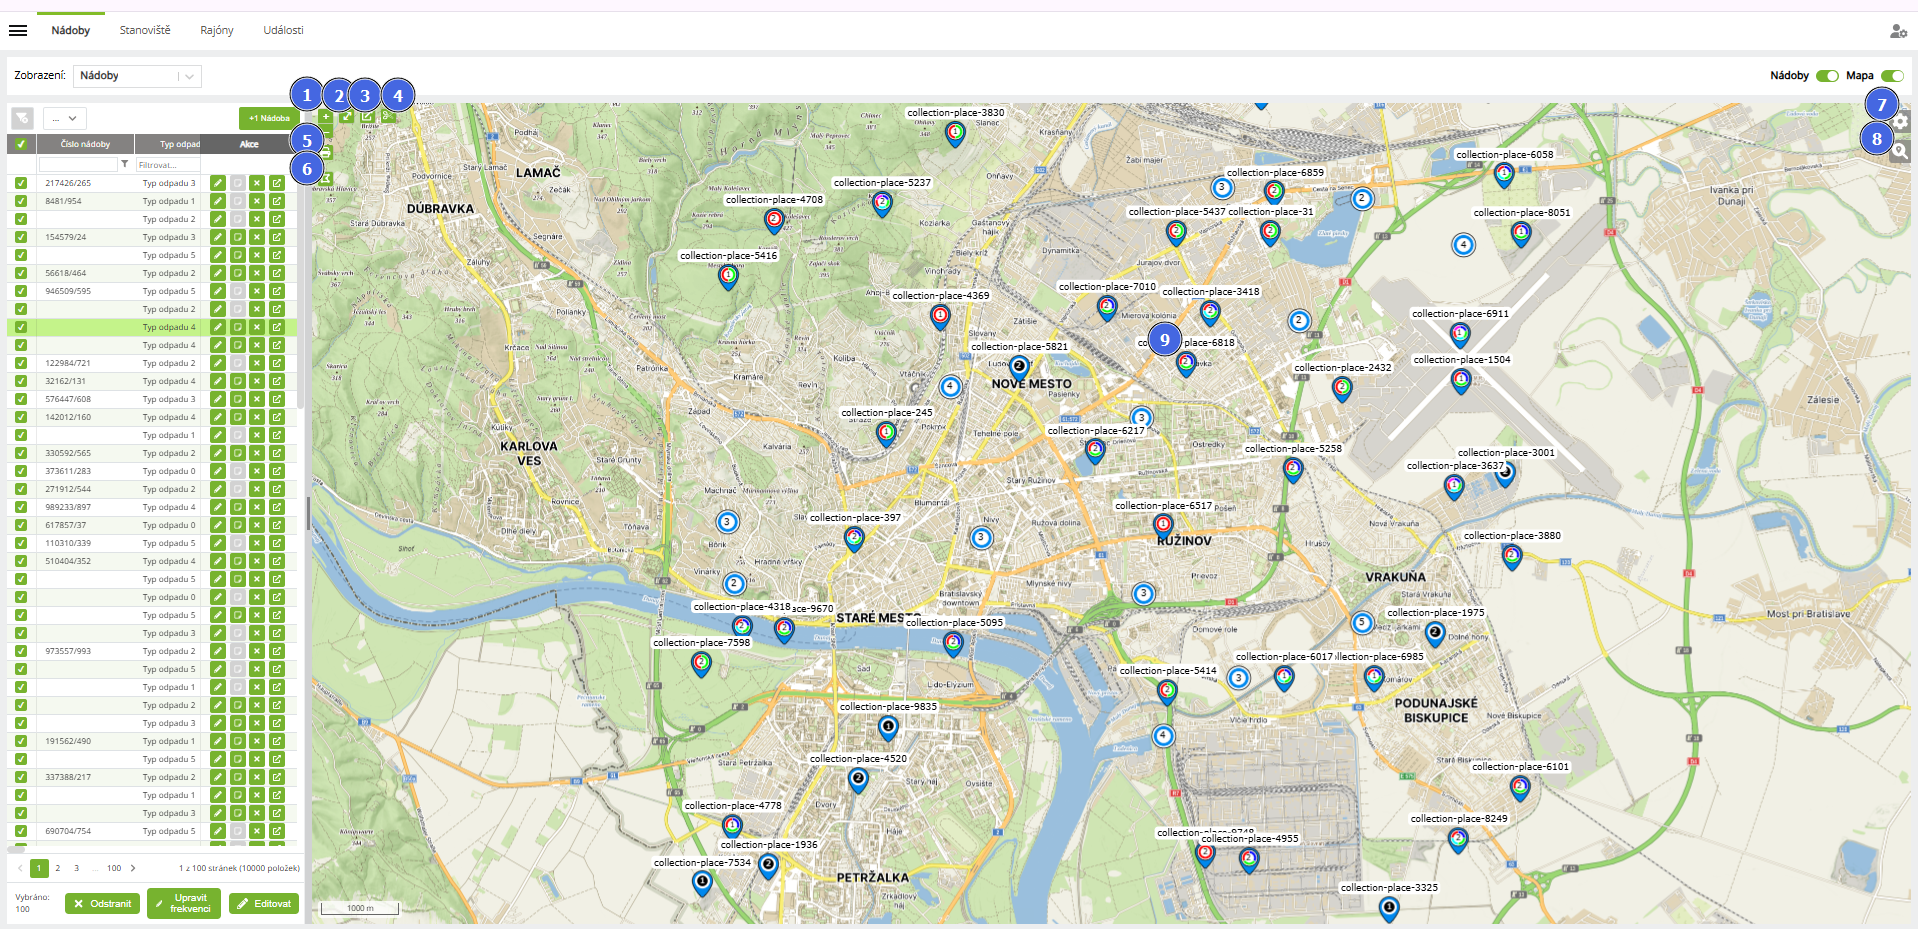Switch to the Stanoviště tab
The image size is (1918, 929).
click(145, 30)
